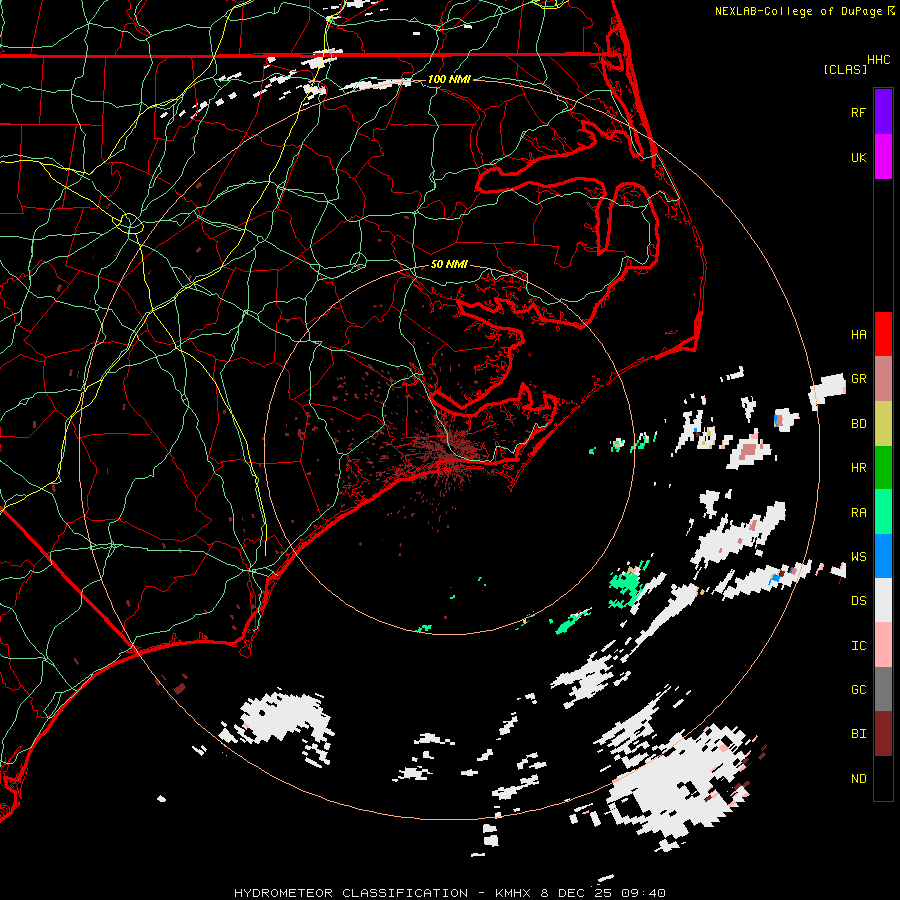Image resolution: width=900 pixels, height=900 pixels.
Task: Click the GC legend label
Action: (859, 689)
